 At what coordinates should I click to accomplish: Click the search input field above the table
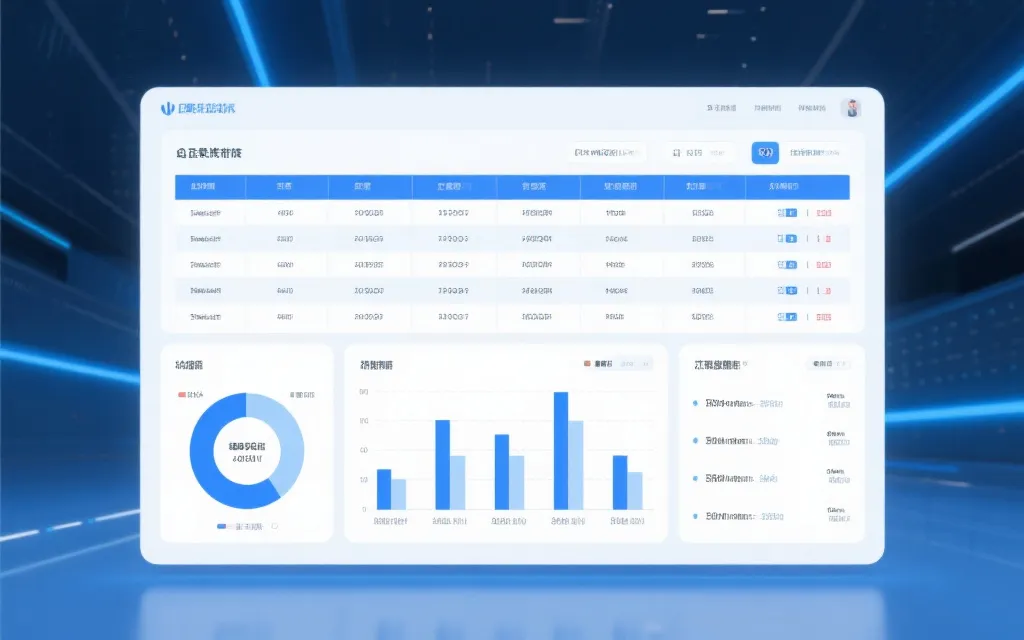point(607,153)
